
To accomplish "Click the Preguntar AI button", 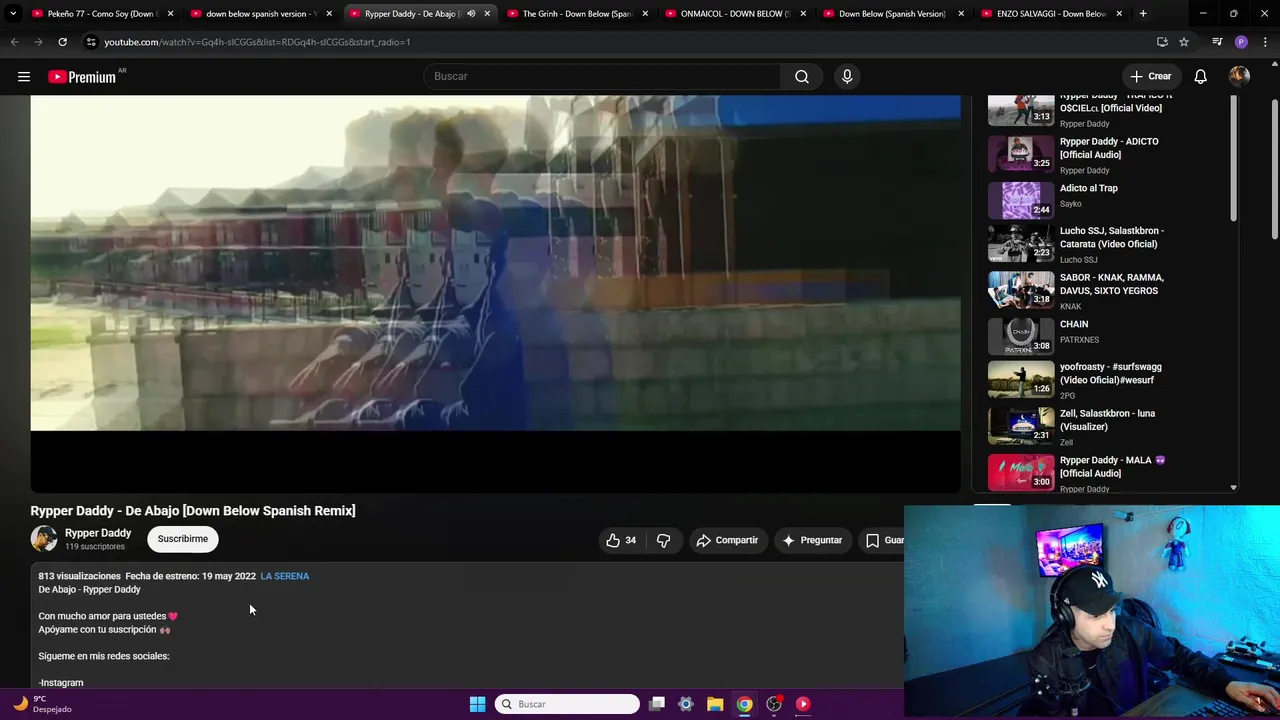I will coord(812,540).
